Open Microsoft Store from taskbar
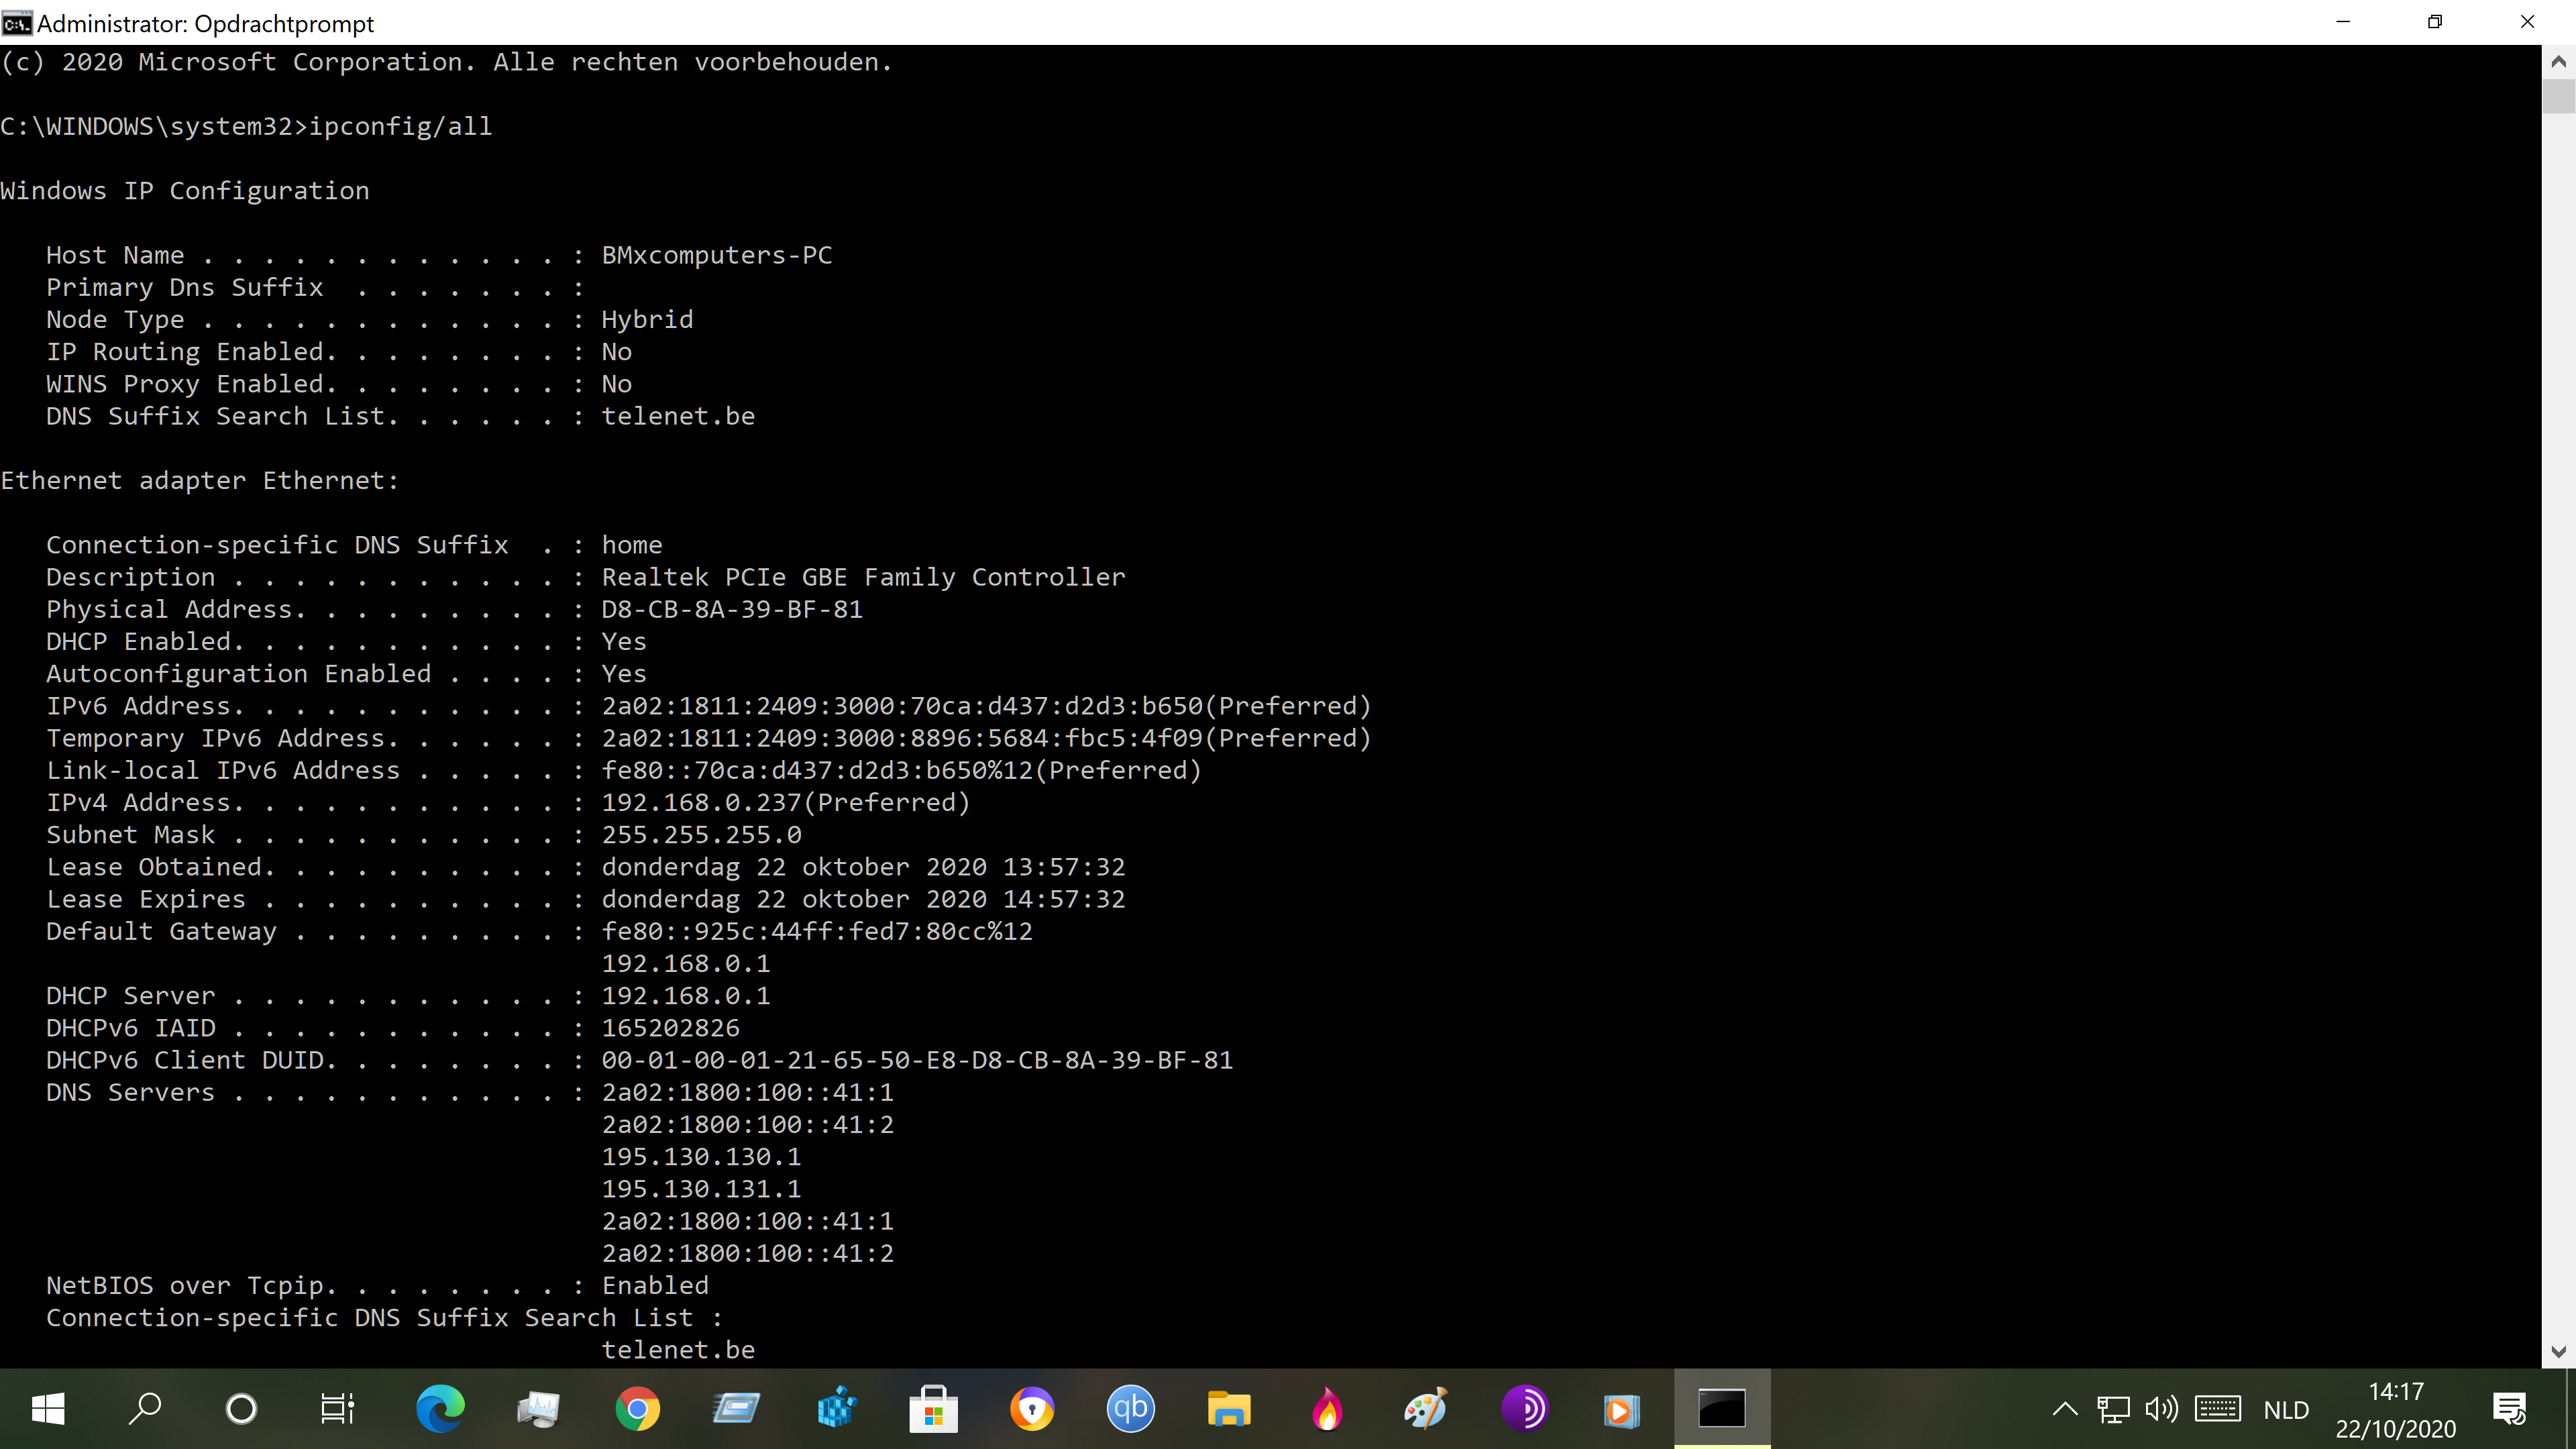The image size is (2576, 1449). tap(933, 1409)
